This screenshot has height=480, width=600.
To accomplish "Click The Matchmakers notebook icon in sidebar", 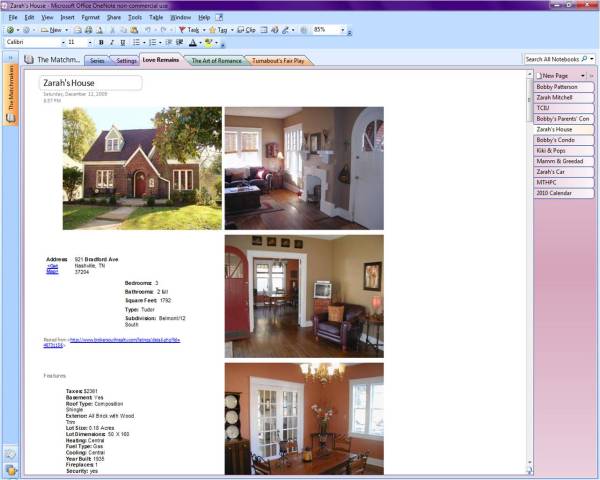I will 10,117.
